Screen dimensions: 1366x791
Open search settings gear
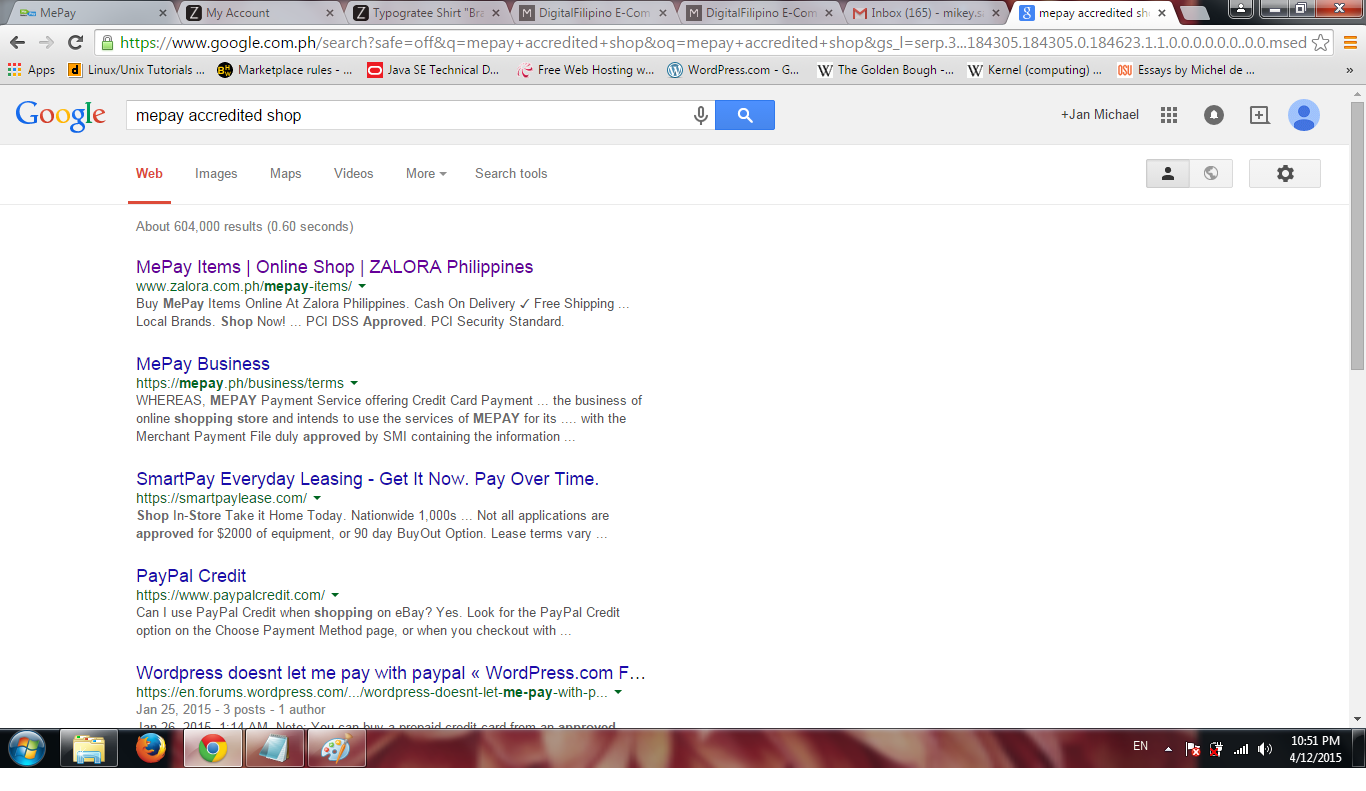[x=1285, y=173]
